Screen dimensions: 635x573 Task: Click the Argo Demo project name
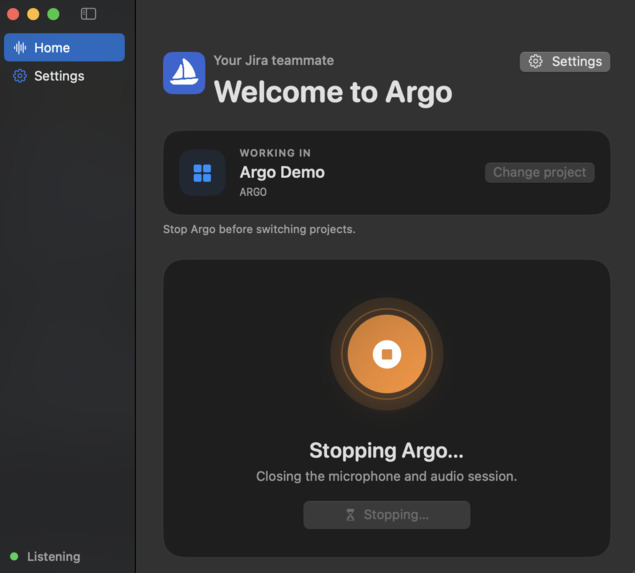[x=282, y=173]
